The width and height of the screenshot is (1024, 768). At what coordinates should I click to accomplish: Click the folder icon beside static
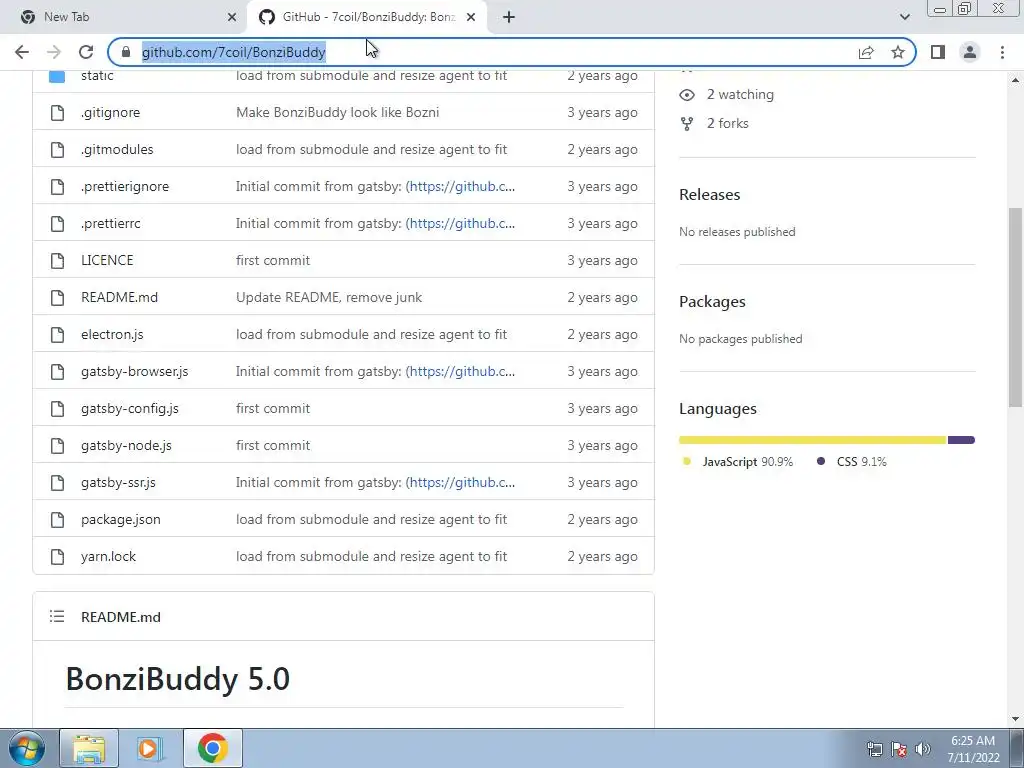(x=57, y=76)
